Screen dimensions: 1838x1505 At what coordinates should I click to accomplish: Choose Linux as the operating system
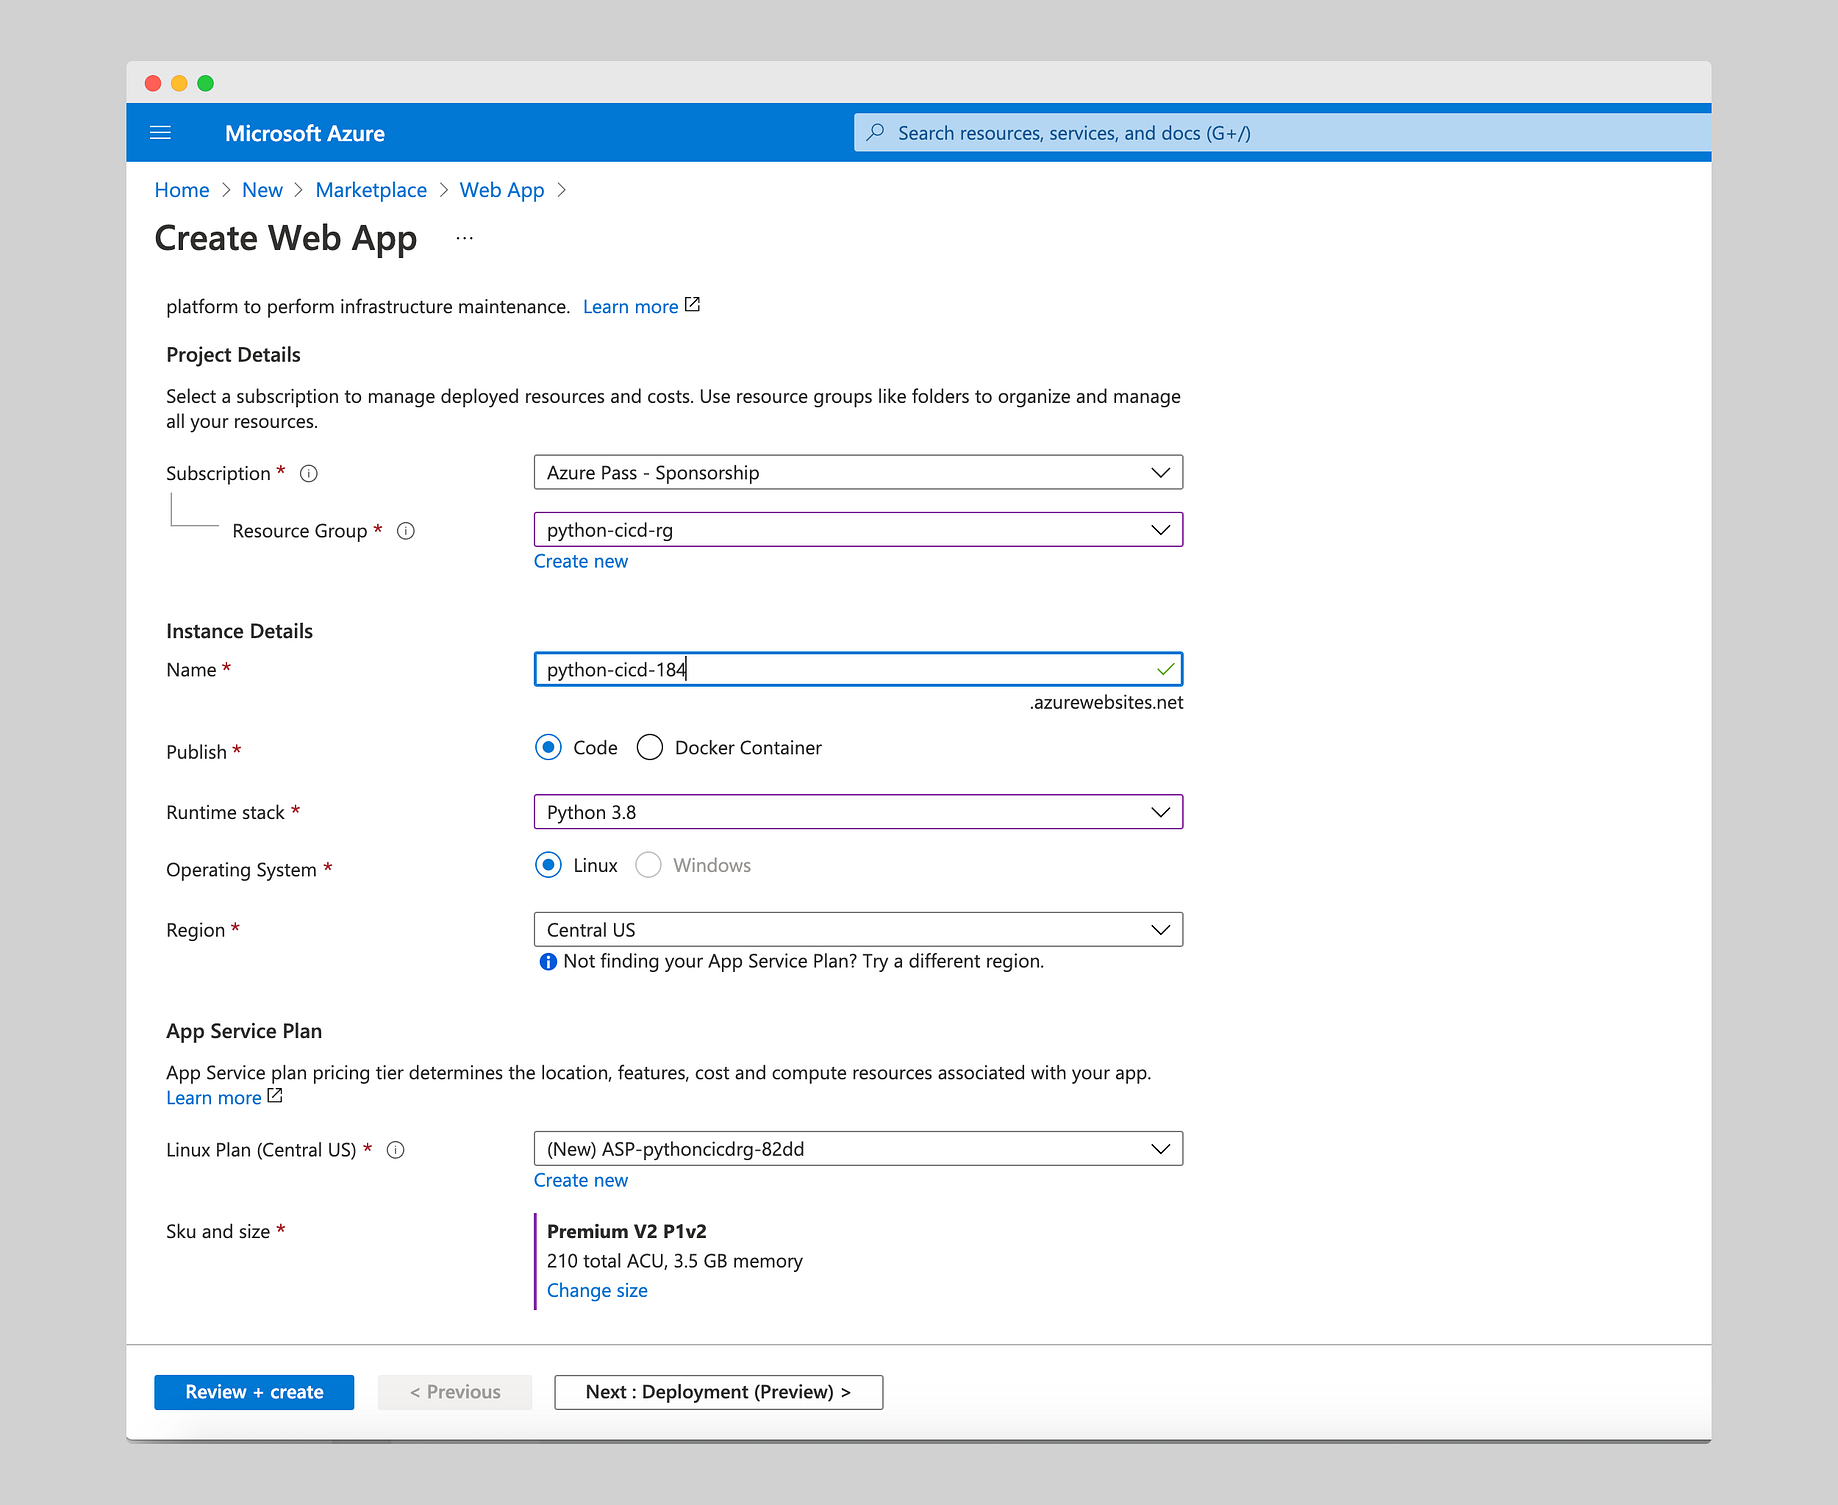point(548,865)
